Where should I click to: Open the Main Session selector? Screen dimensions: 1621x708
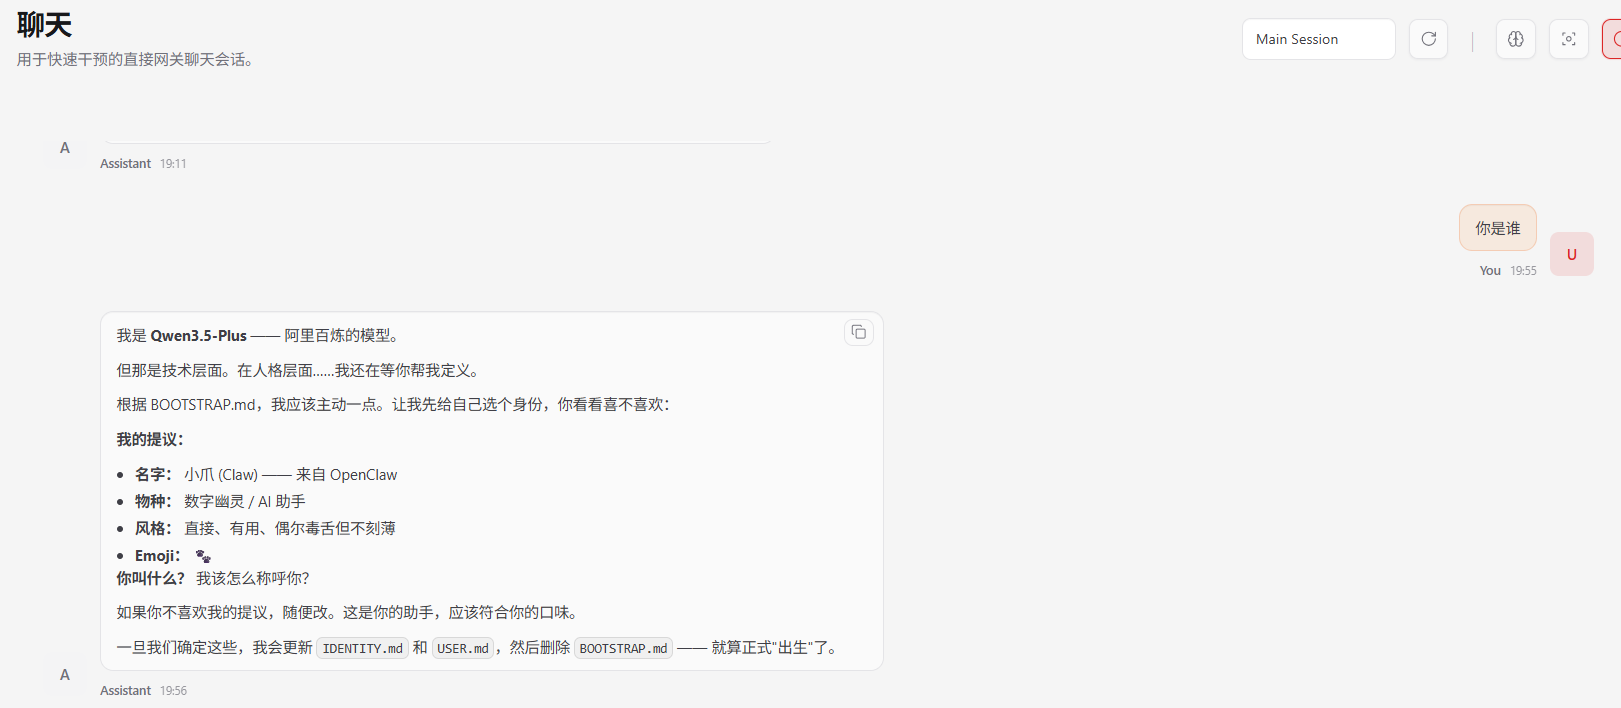coord(1318,39)
